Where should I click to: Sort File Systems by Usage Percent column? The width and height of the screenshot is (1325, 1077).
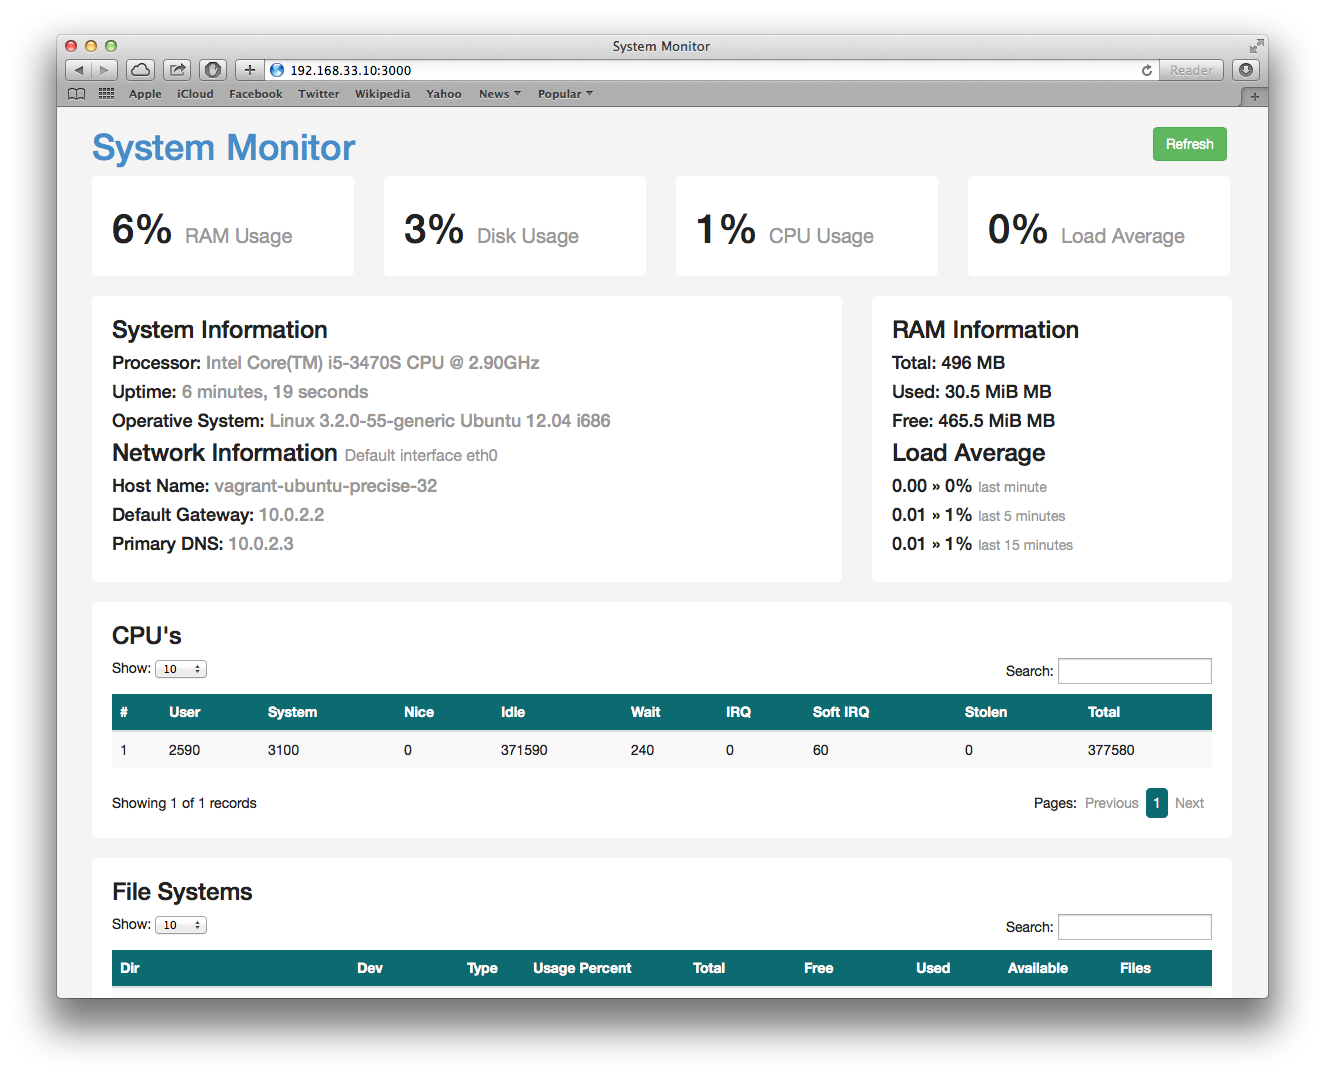click(582, 968)
